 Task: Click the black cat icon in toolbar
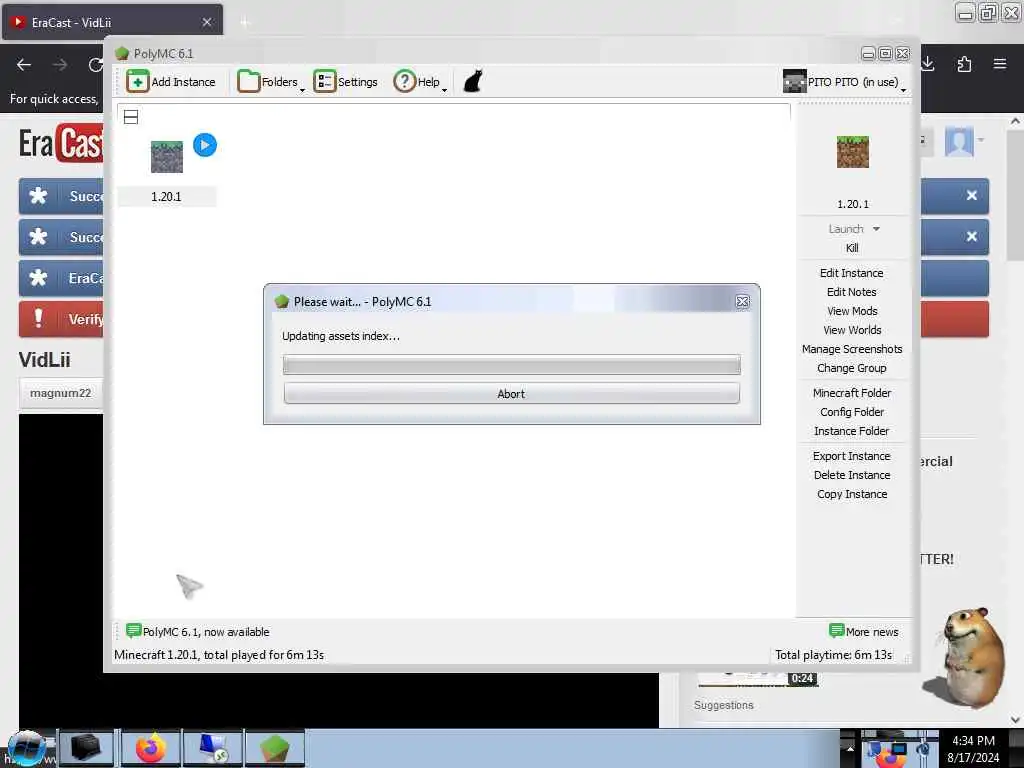tap(473, 82)
